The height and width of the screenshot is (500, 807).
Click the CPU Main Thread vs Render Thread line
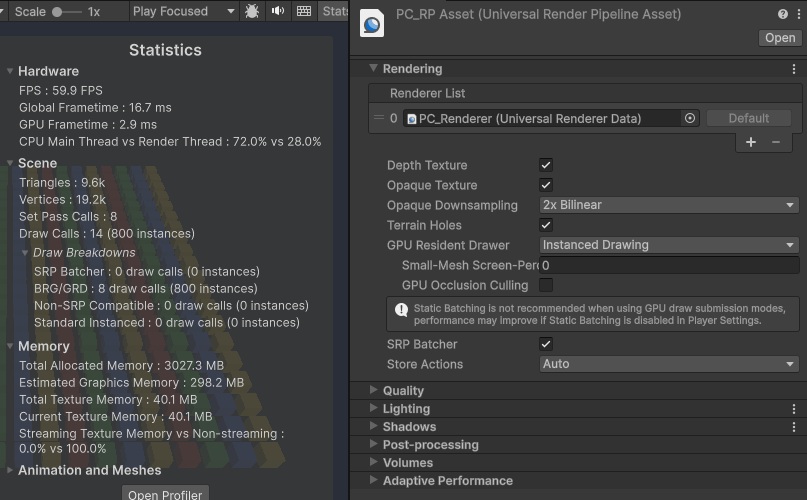click(170, 142)
